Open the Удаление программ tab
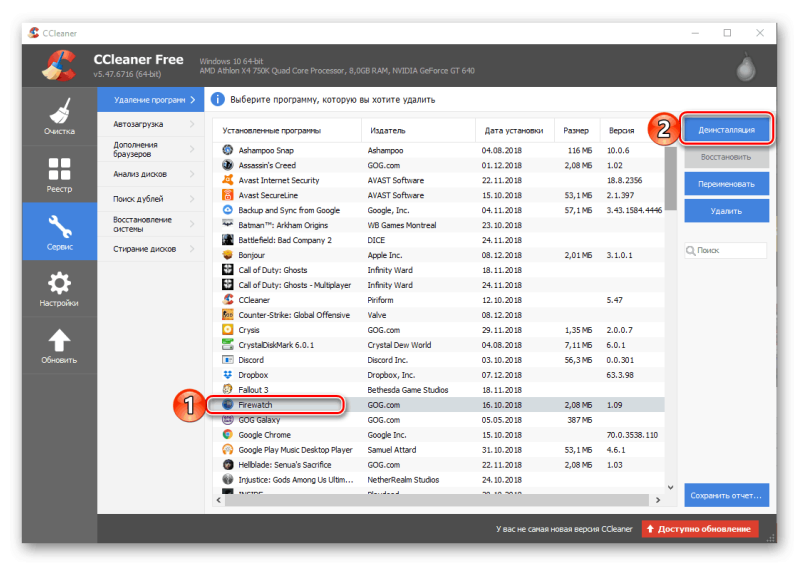This screenshot has height=566, width=800. click(151, 100)
